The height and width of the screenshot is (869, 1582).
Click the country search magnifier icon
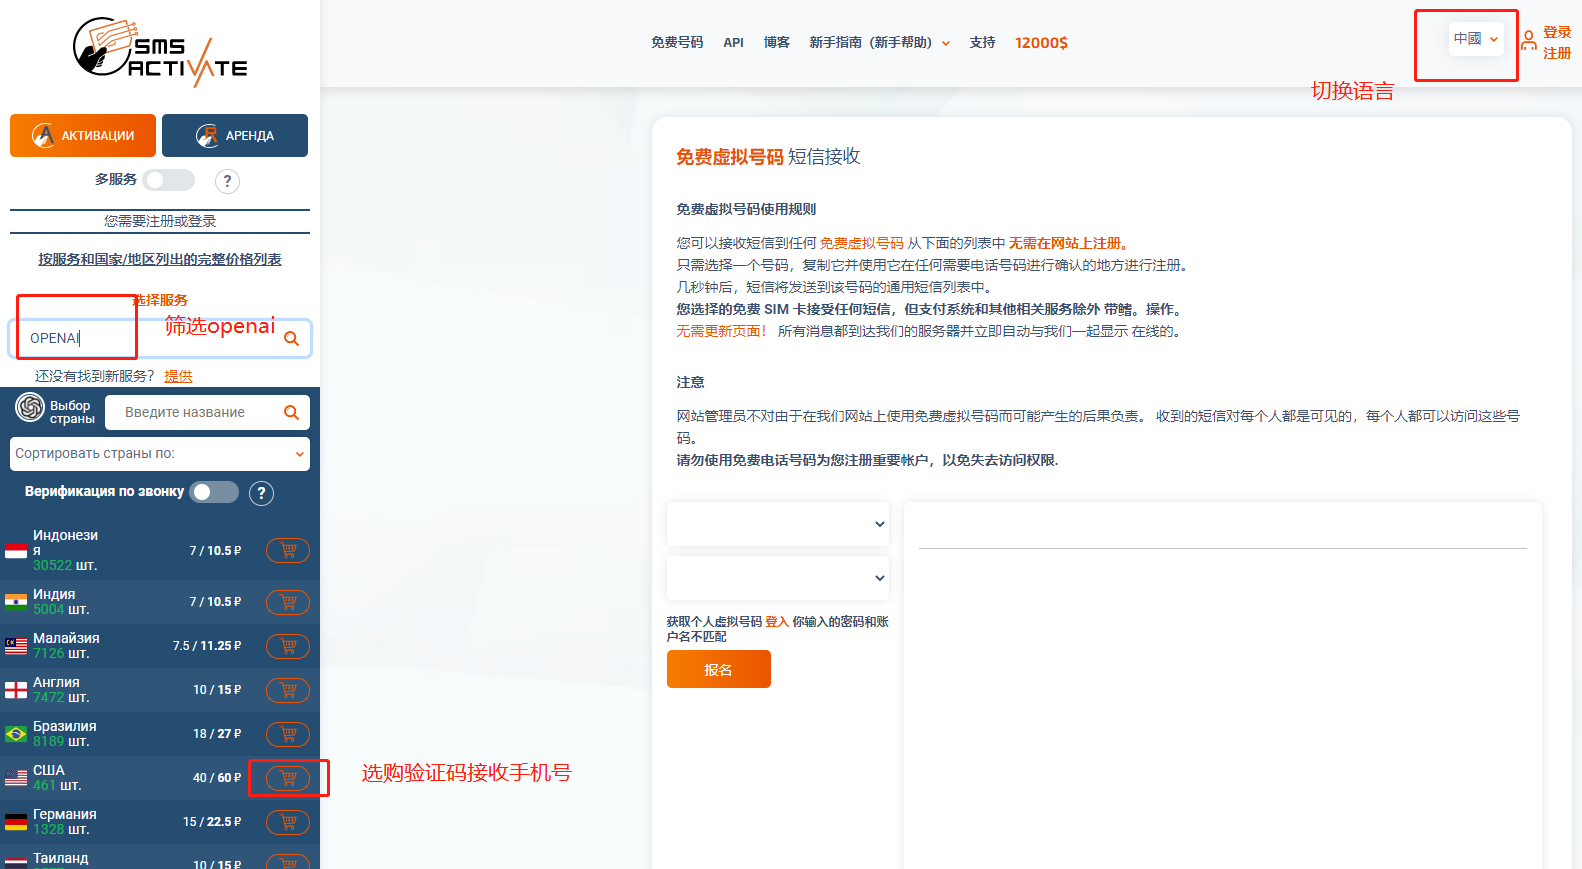pyautogui.click(x=291, y=412)
